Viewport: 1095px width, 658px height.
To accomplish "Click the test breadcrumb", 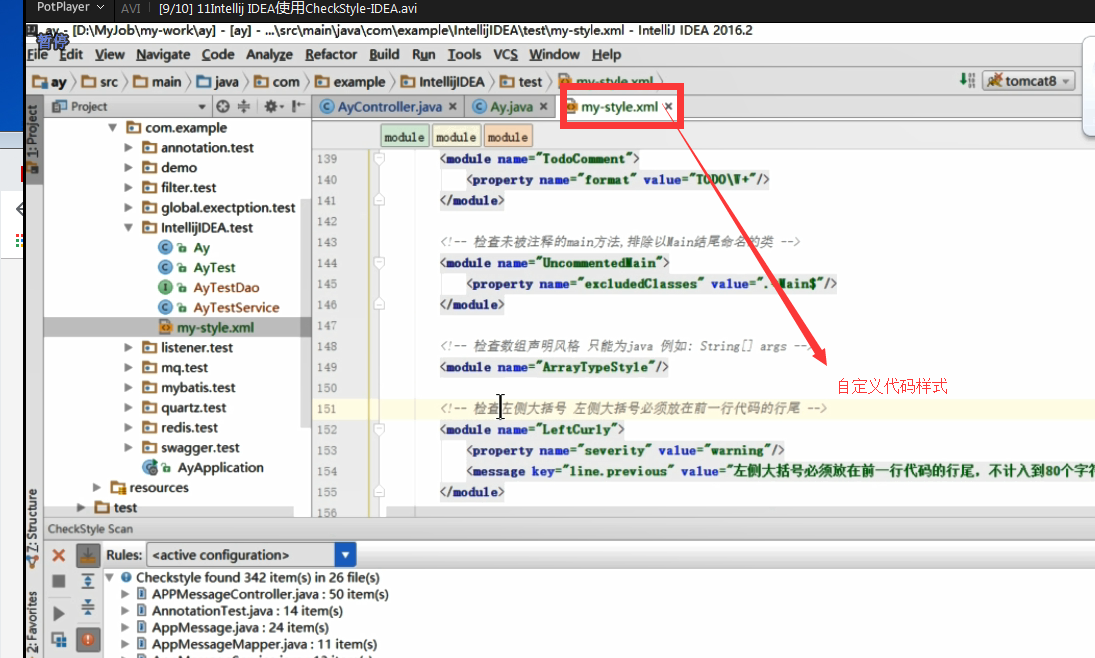I will click(522, 82).
